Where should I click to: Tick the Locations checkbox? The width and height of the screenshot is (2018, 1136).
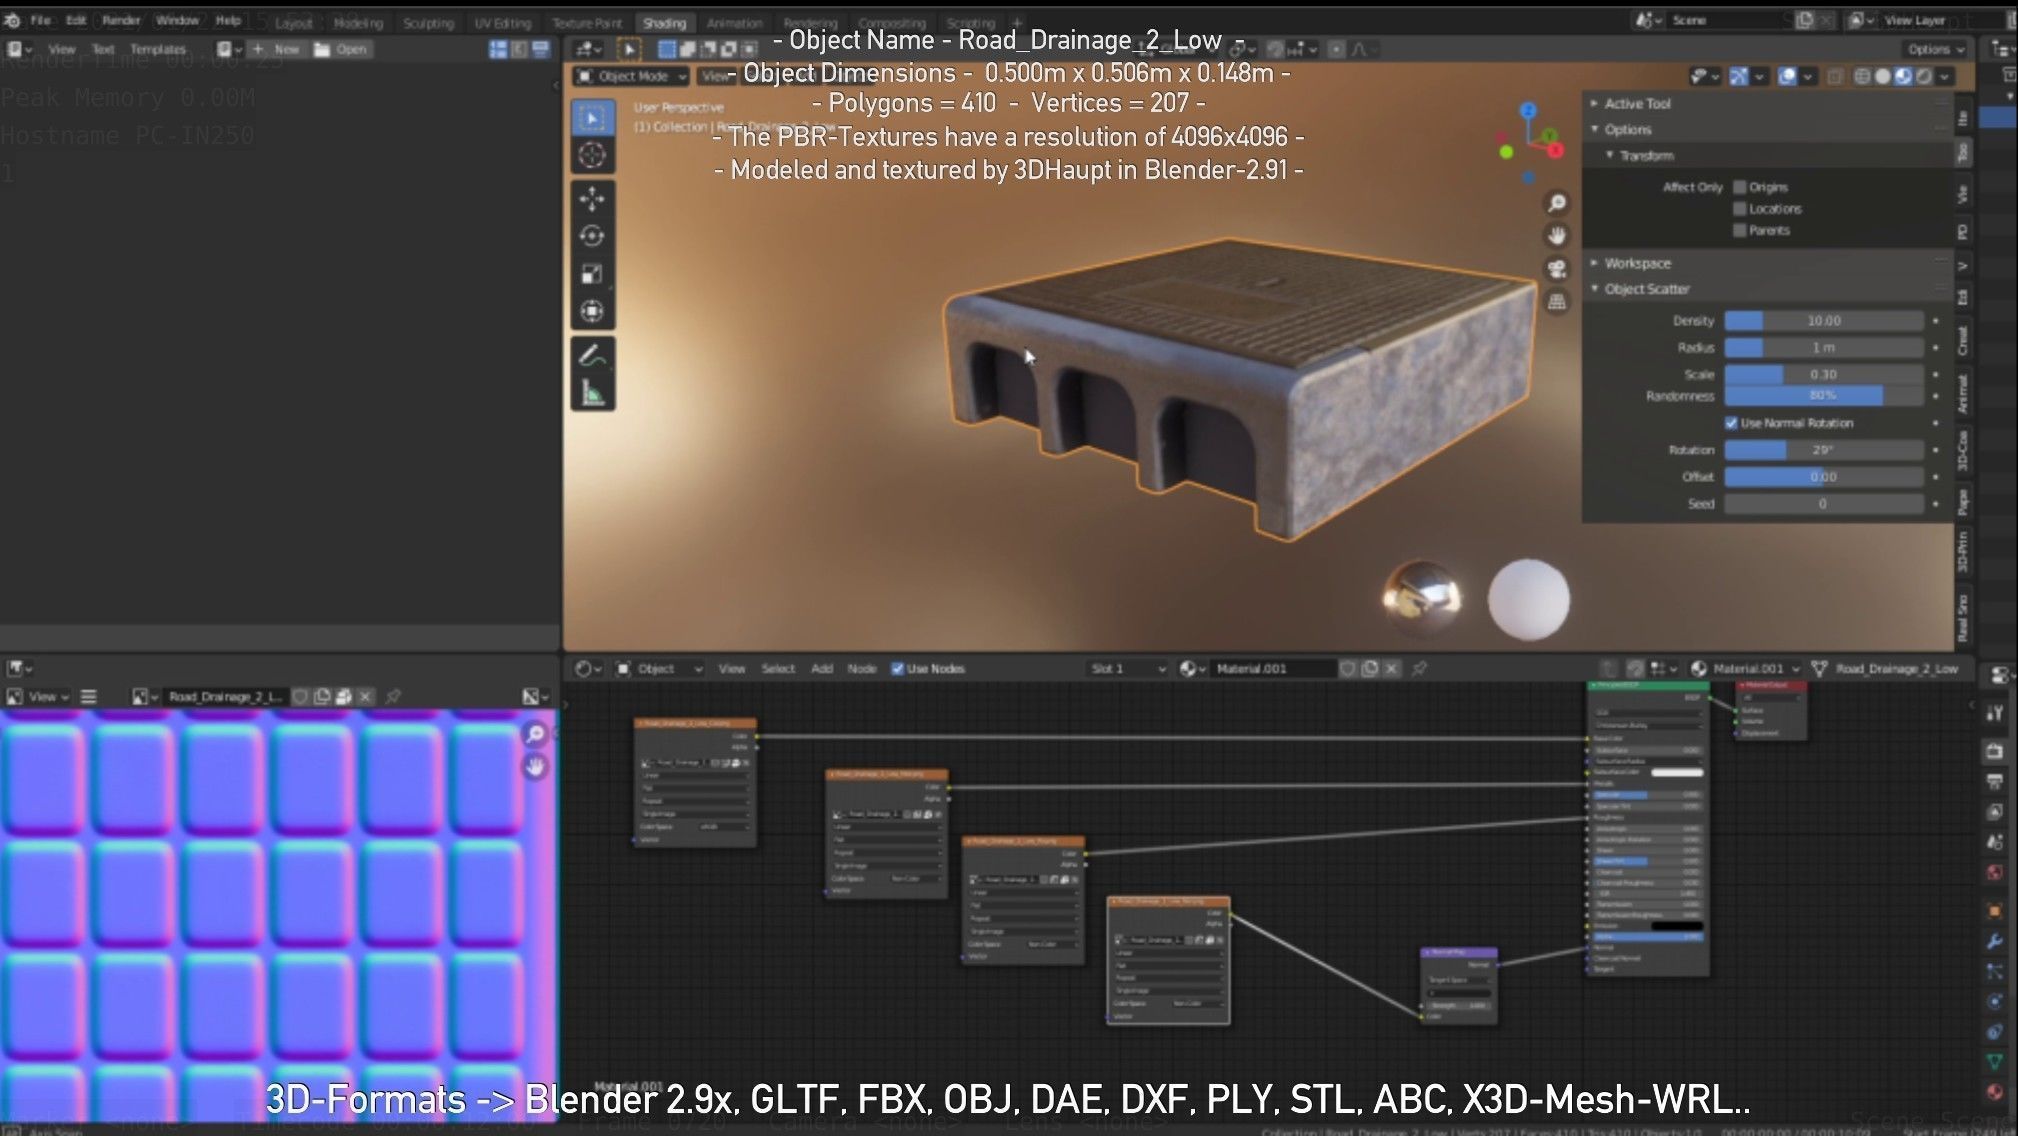coord(1739,209)
